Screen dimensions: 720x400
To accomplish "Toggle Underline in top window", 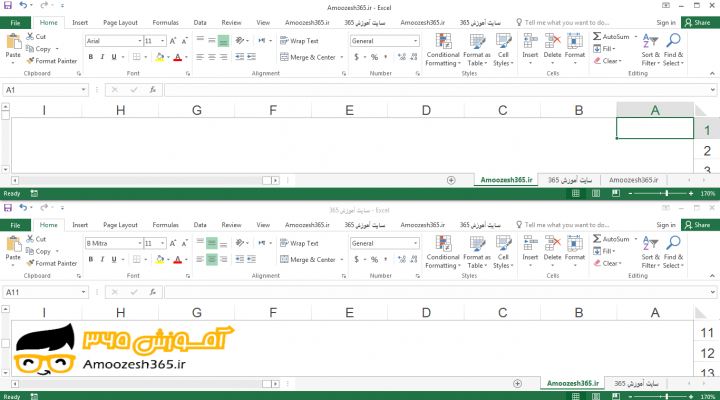I will click(x=114, y=57).
